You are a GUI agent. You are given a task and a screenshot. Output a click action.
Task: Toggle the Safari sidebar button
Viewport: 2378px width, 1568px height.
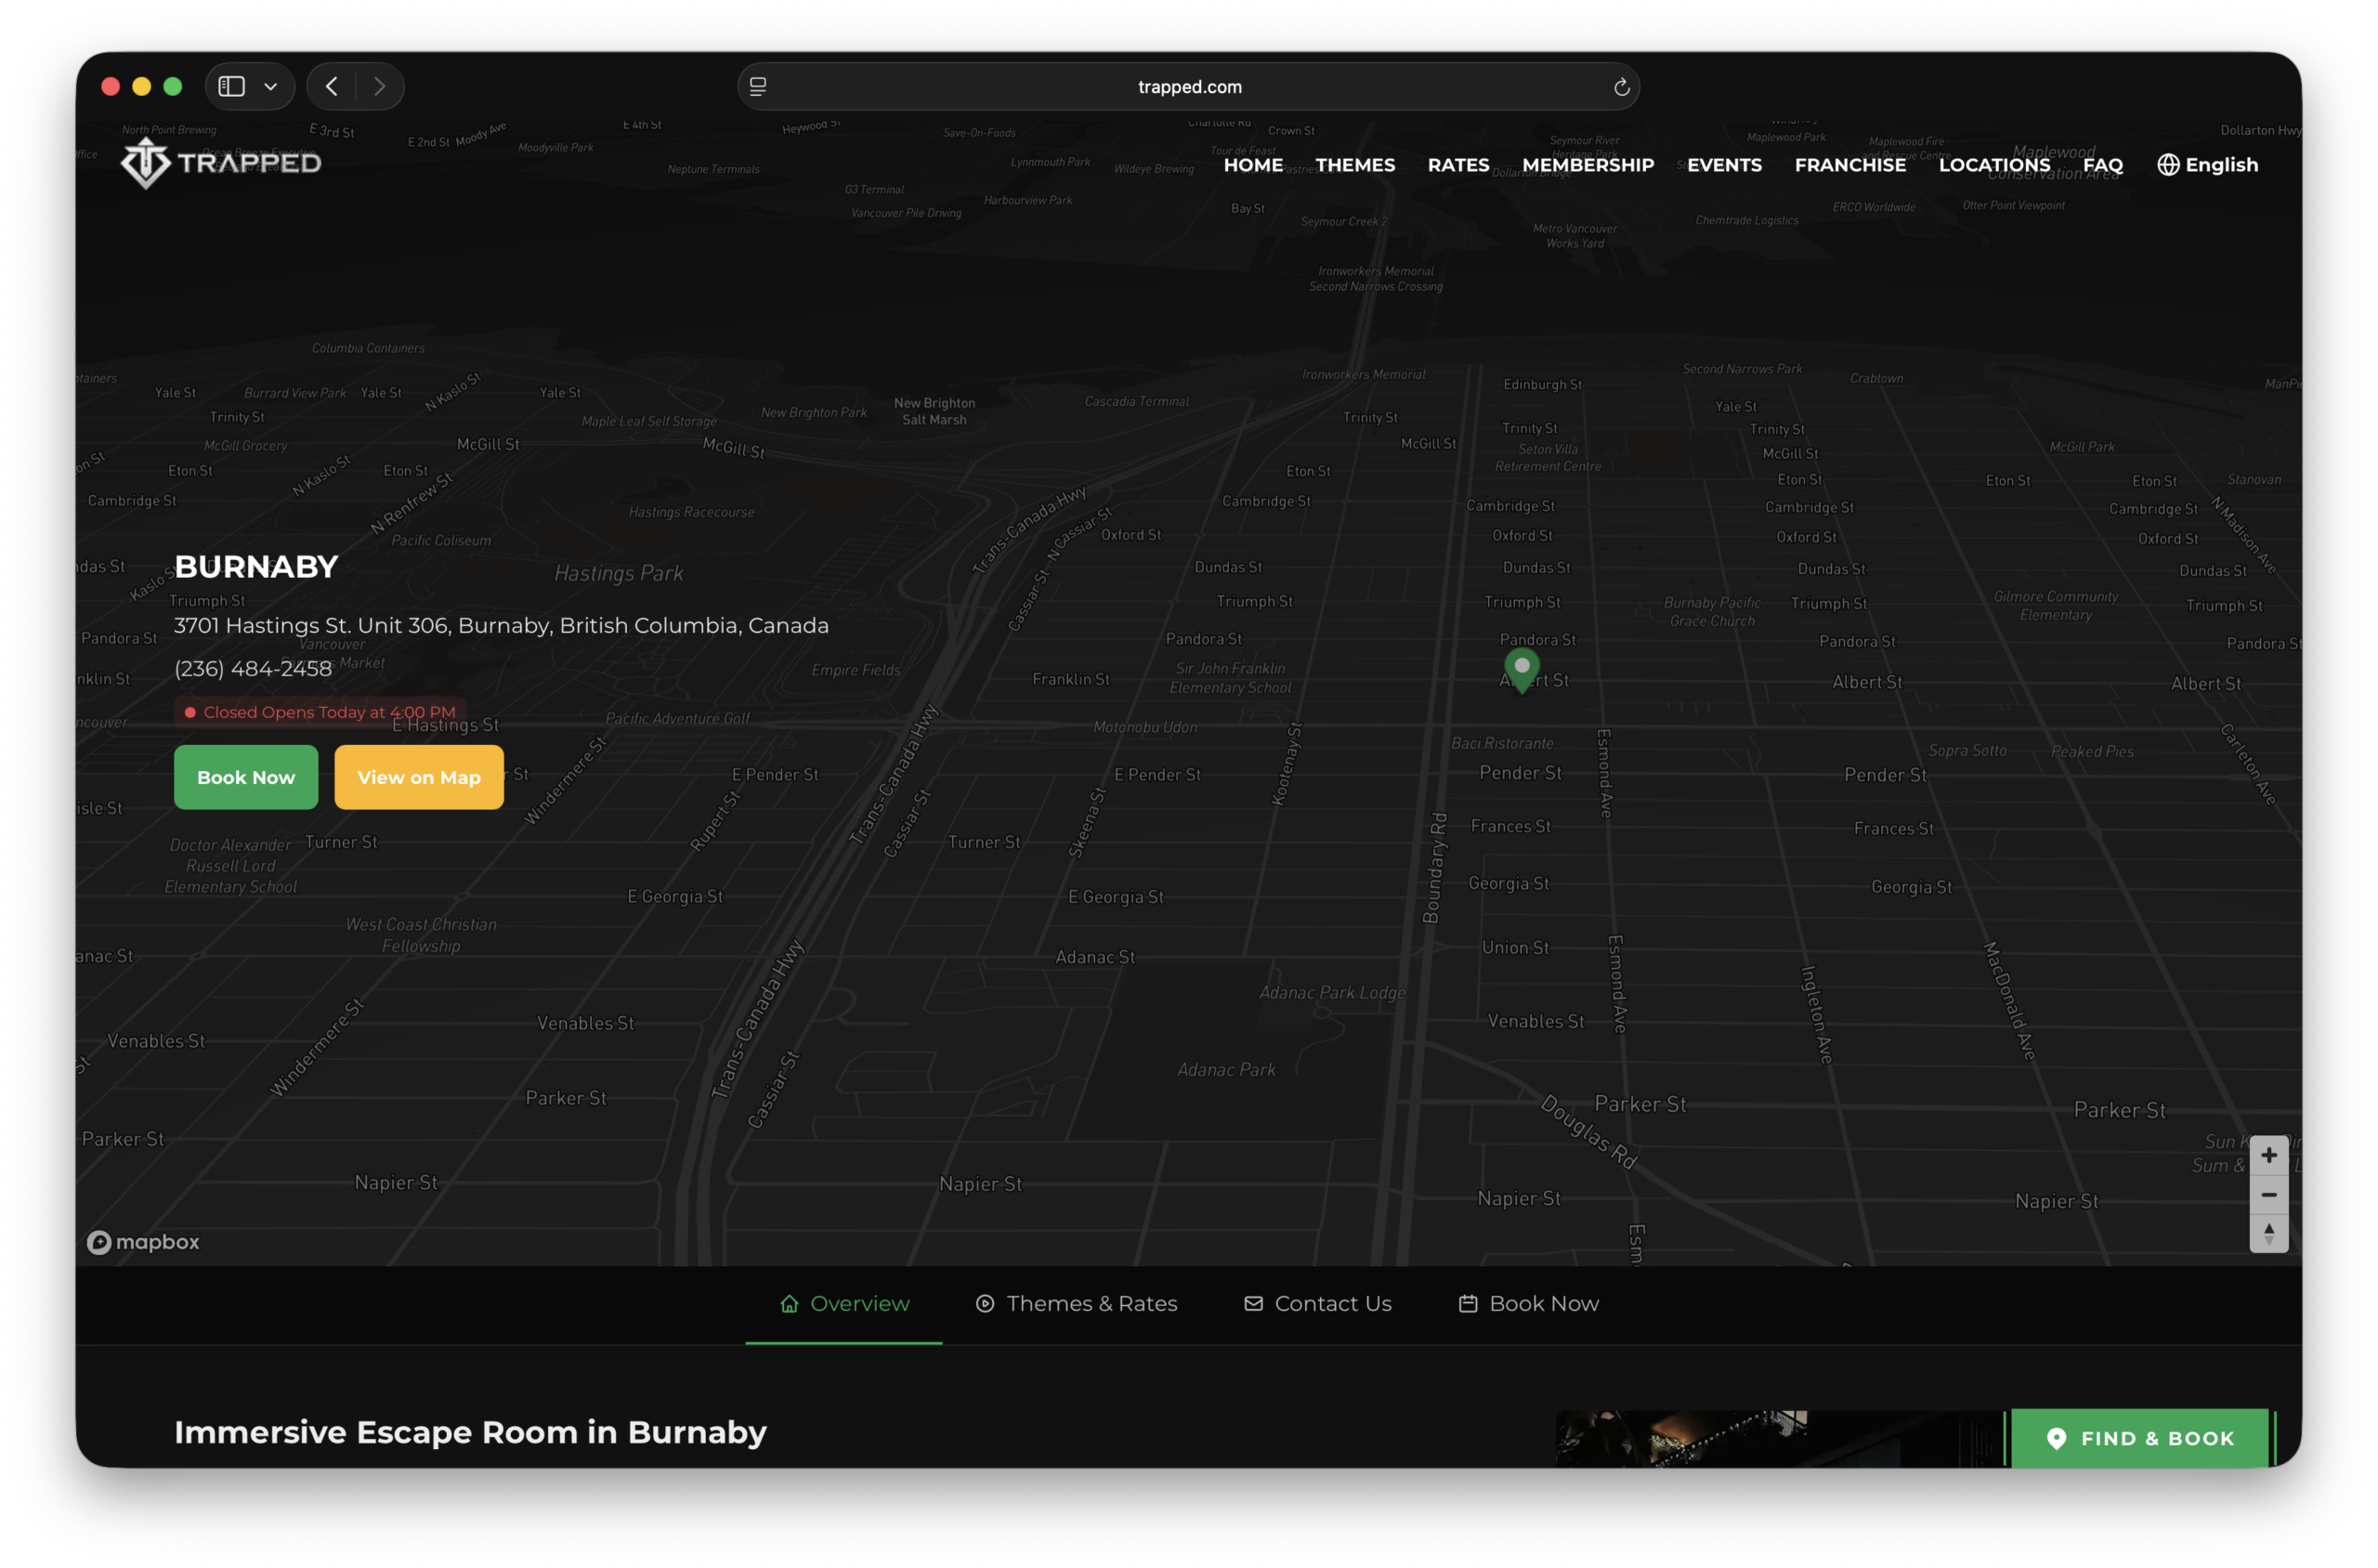232,87
